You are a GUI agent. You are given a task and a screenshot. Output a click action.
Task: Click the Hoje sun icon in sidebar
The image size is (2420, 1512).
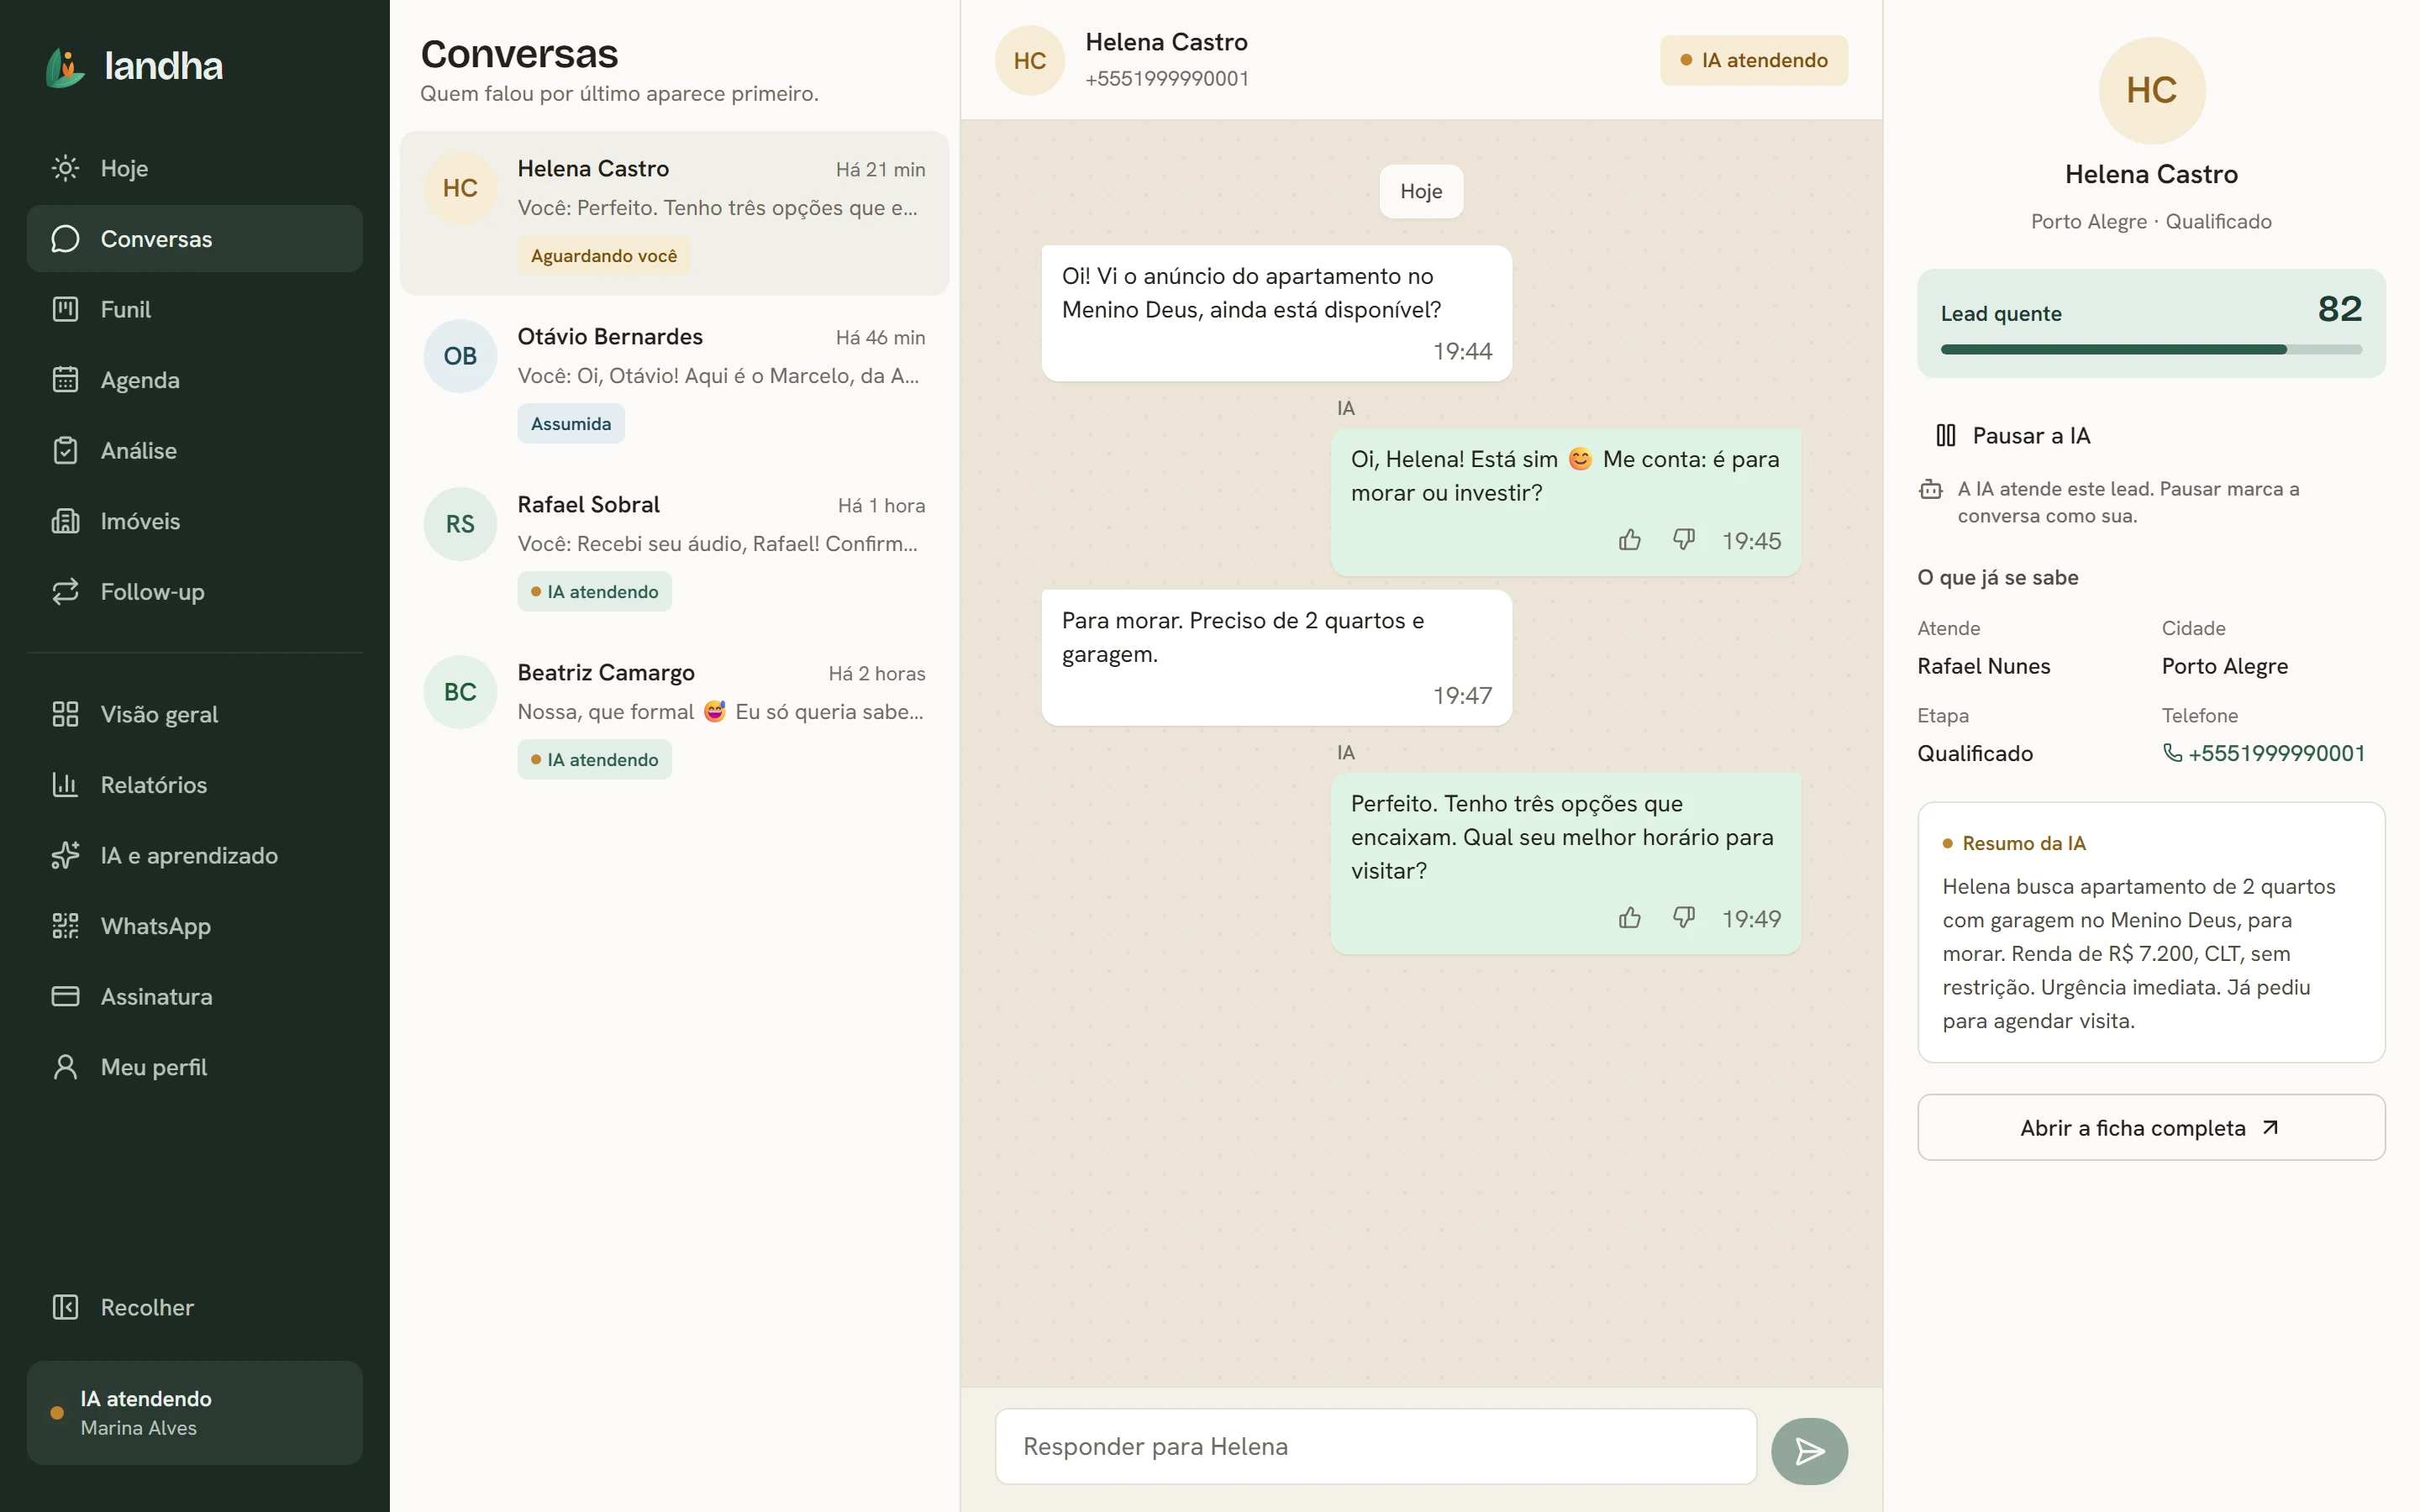click(65, 168)
